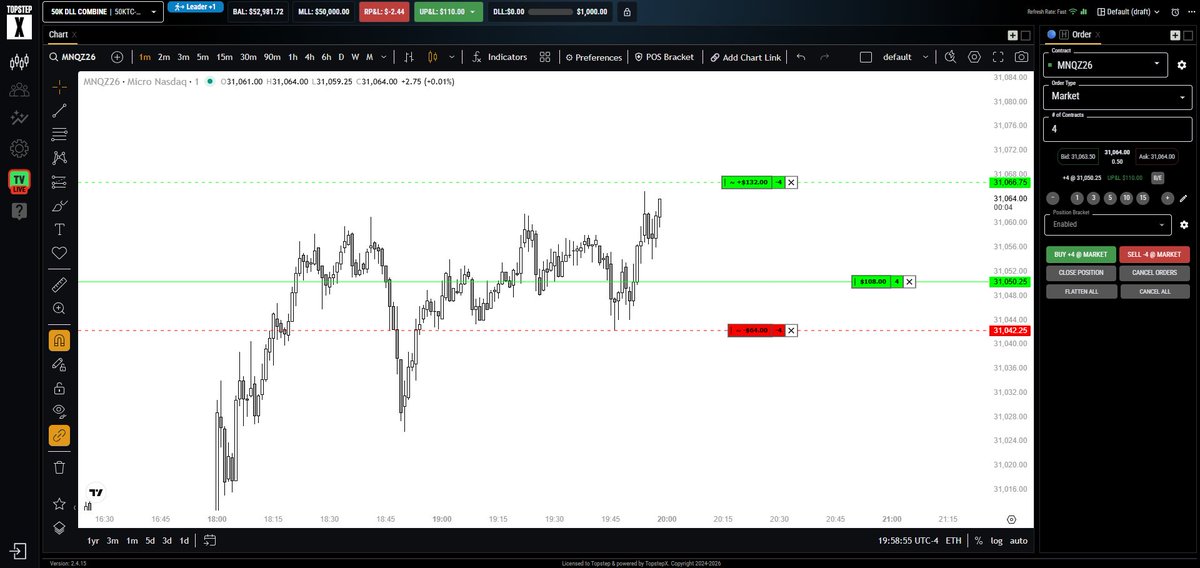
Task: Open the Fibonacci retracement tool group
Action: 59,134
